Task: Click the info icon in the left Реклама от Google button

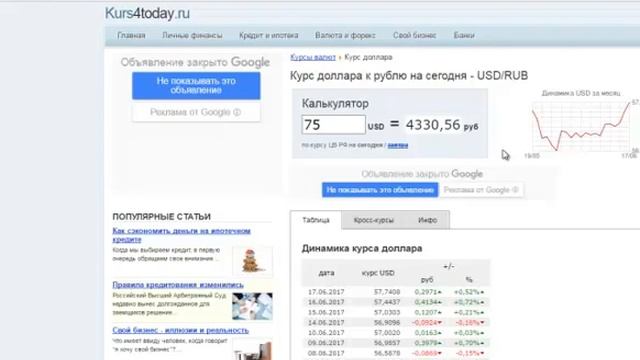Action: (x=237, y=112)
